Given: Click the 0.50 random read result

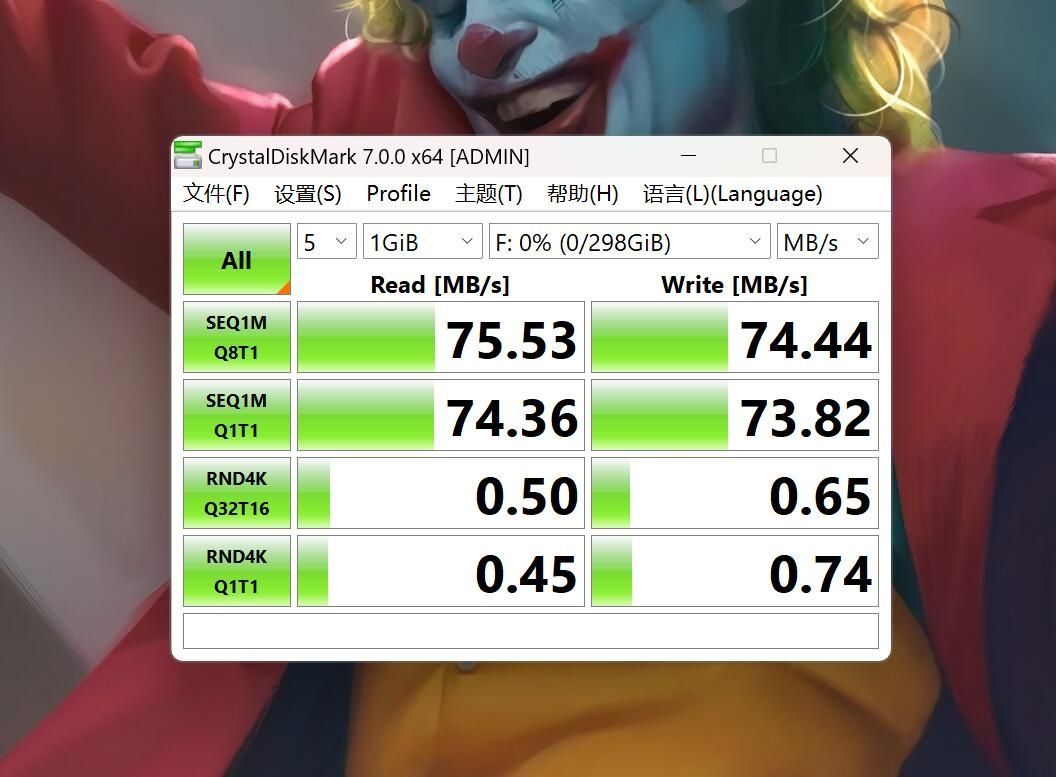Looking at the screenshot, I should pyautogui.click(x=441, y=494).
